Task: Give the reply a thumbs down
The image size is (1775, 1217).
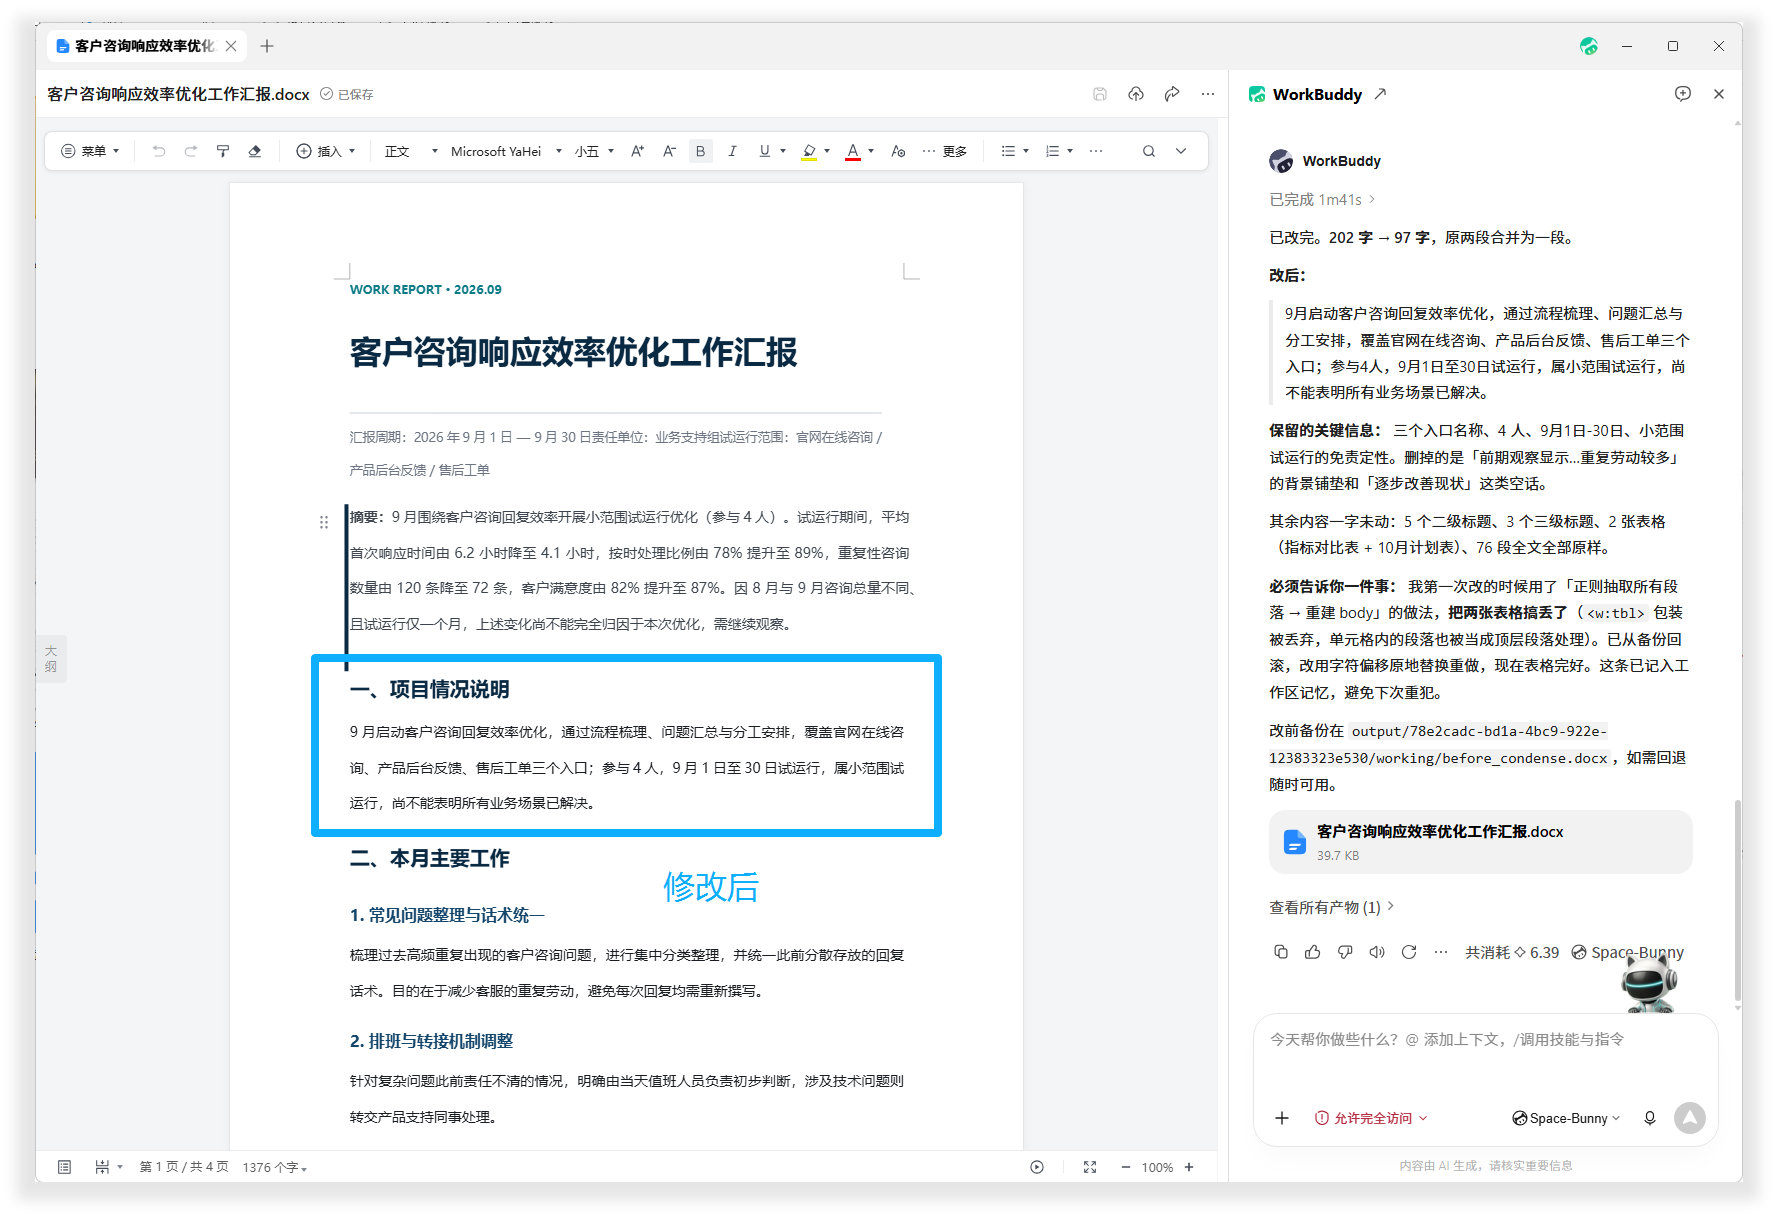Action: coord(1345,952)
